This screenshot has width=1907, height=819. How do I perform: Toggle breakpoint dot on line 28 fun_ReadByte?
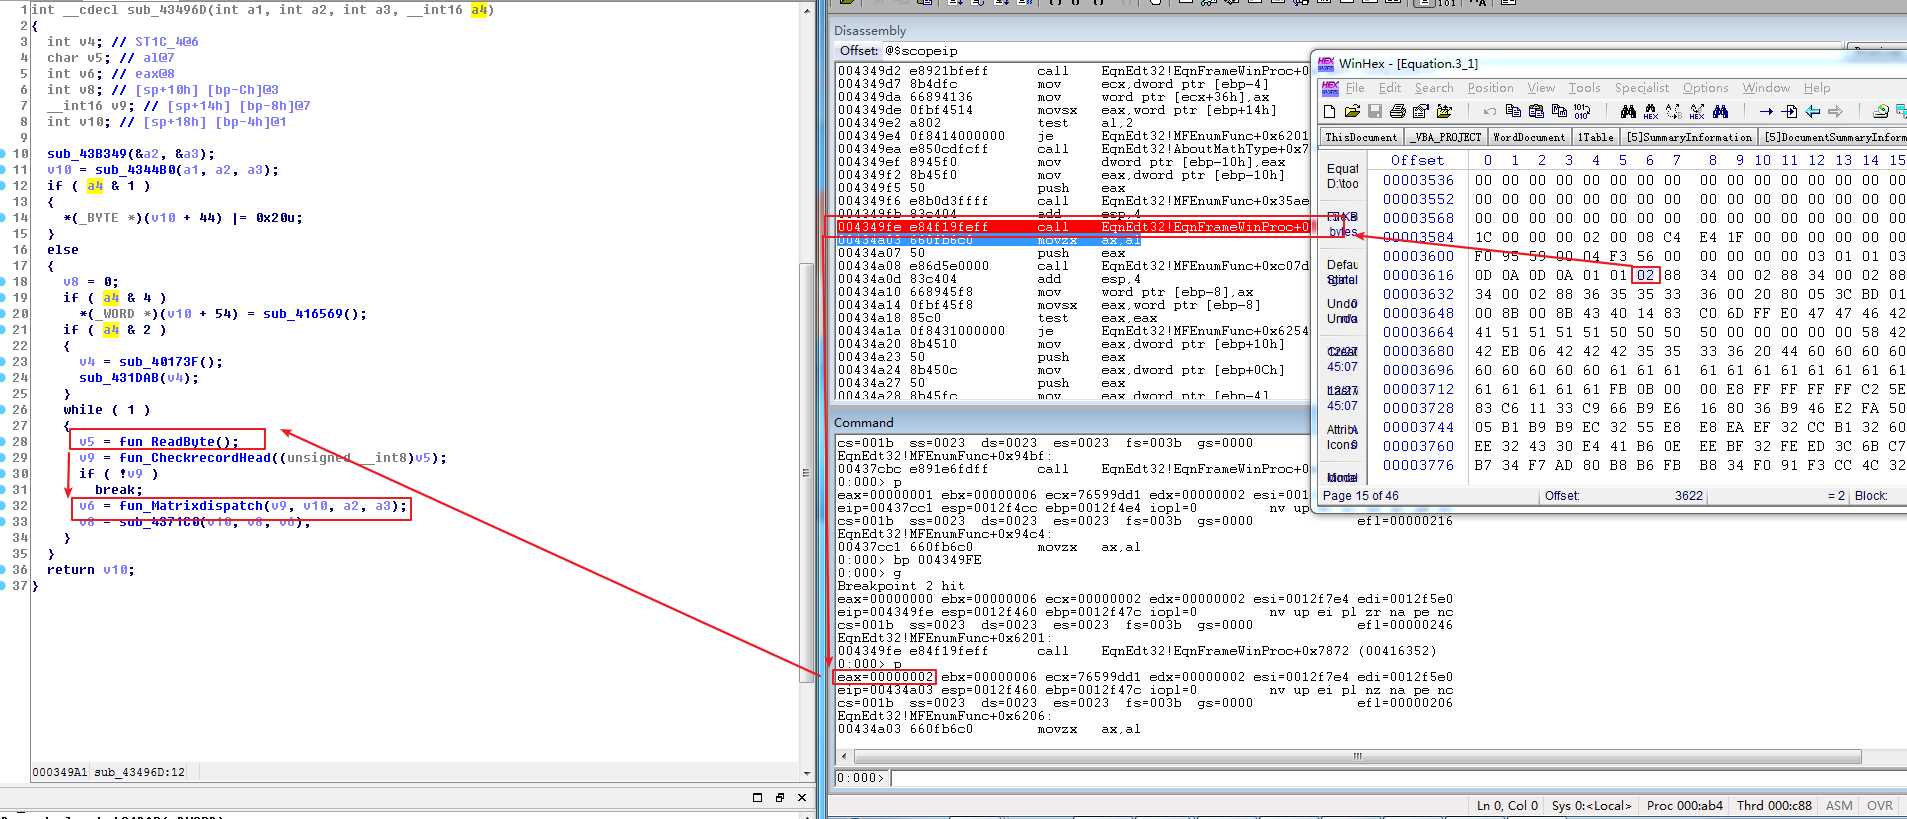pos(5,442)
